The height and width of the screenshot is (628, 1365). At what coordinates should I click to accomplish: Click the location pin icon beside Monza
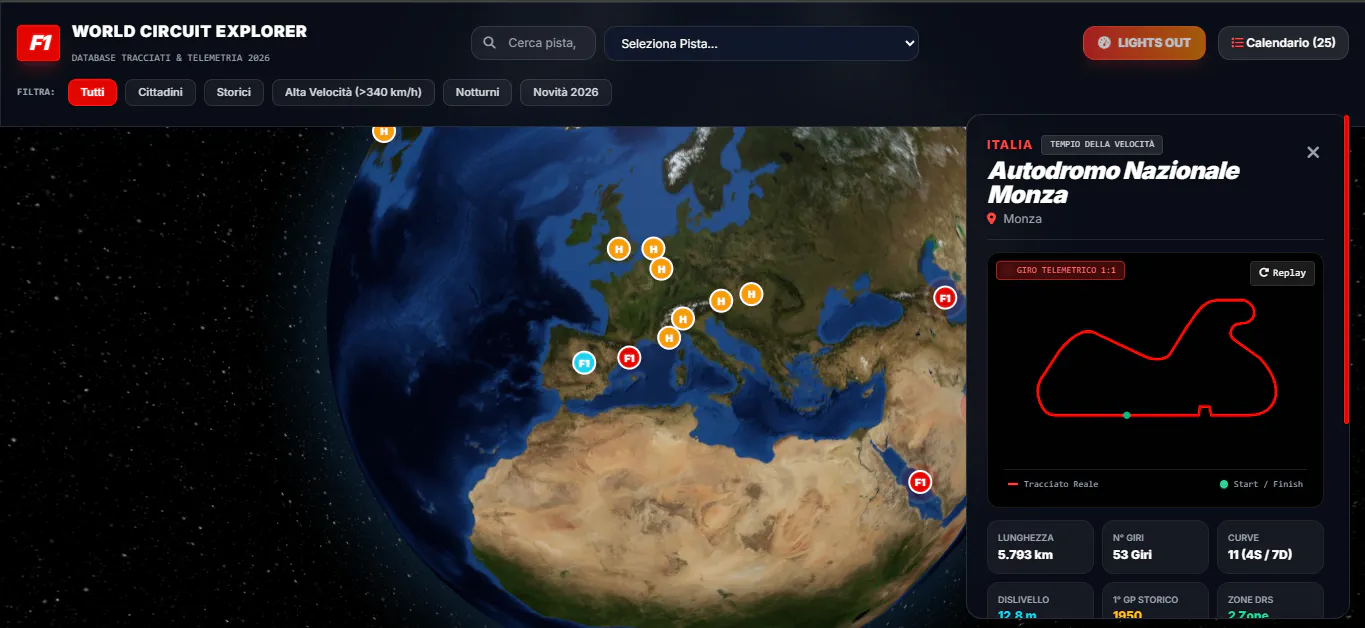(x=992, y=218)
